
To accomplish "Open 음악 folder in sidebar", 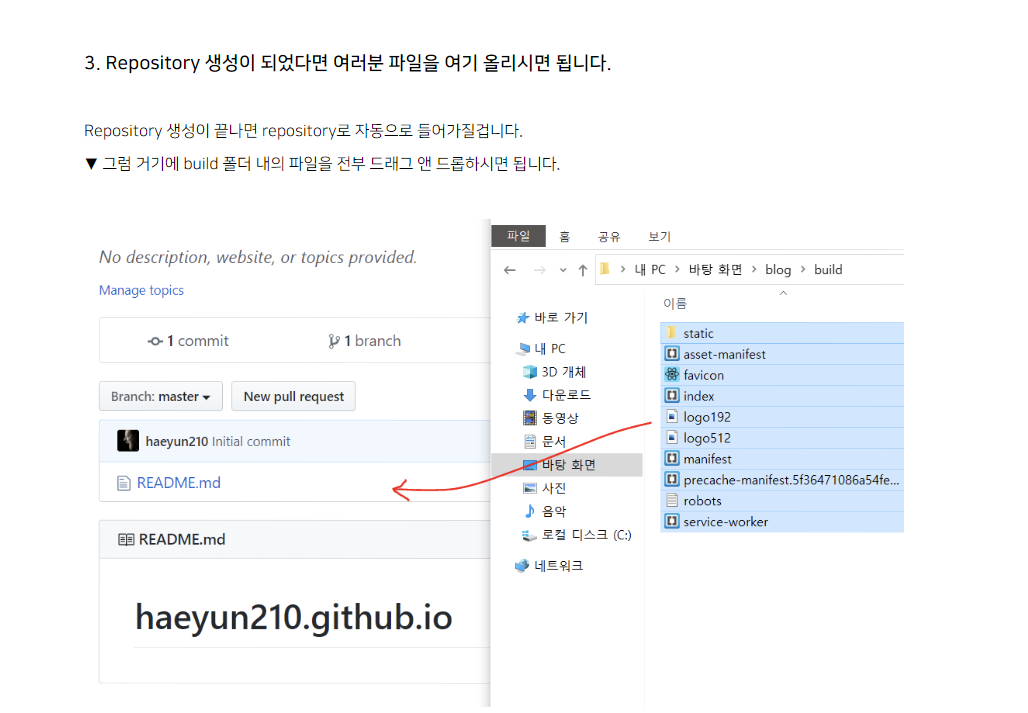I will pos(545,511).
